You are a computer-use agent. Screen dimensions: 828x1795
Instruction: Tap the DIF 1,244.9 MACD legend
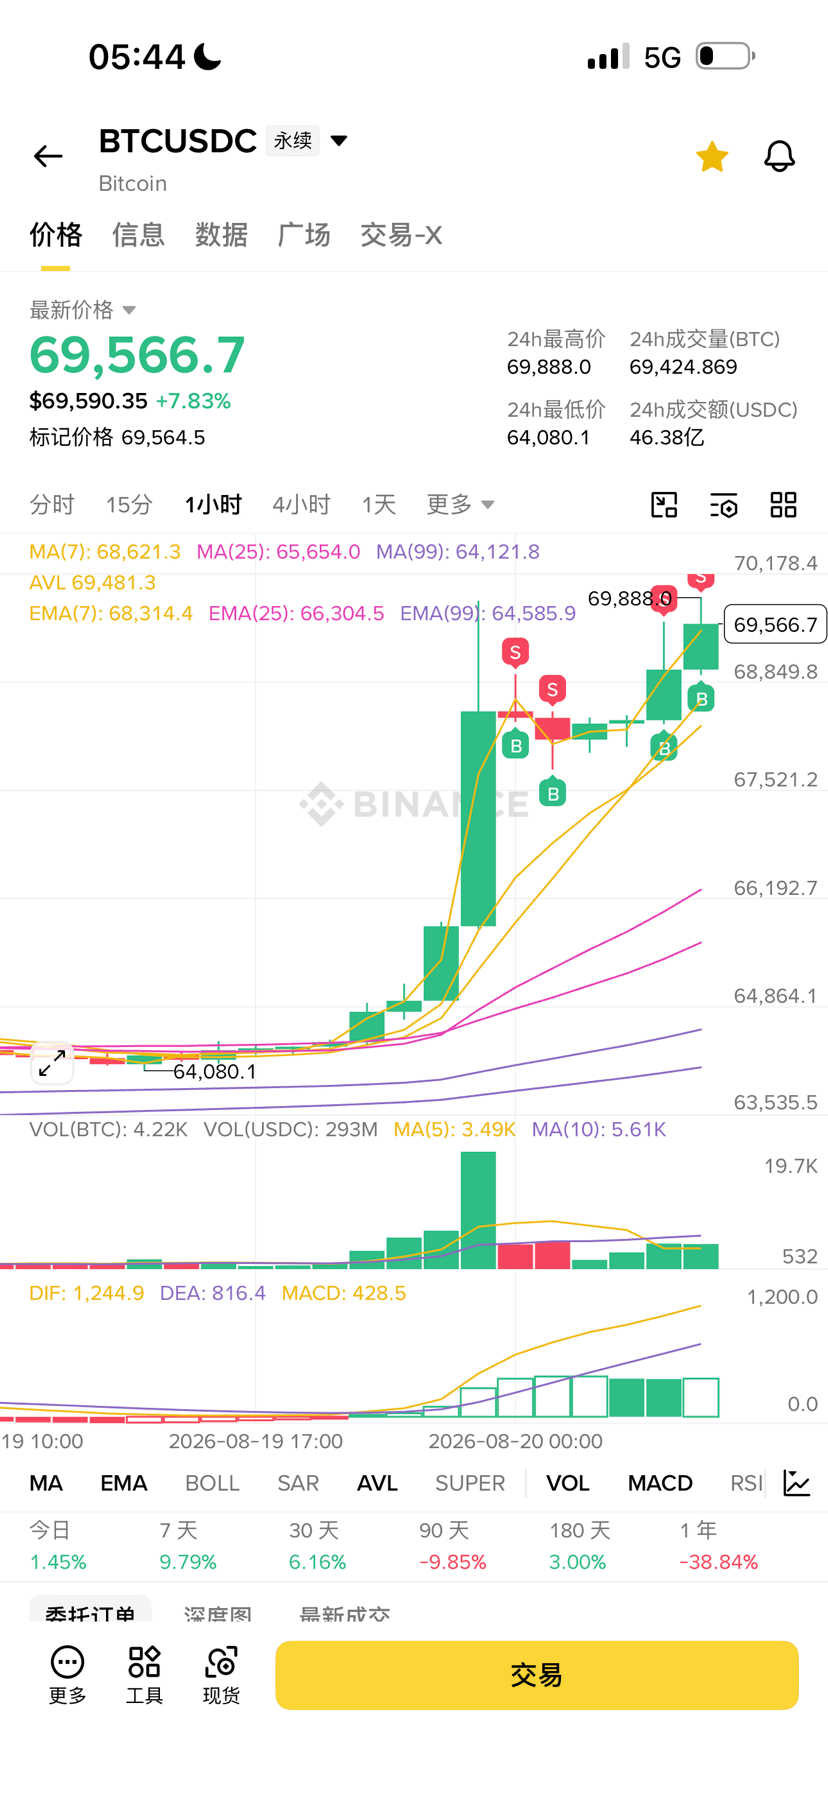(x=87, y=1293)
